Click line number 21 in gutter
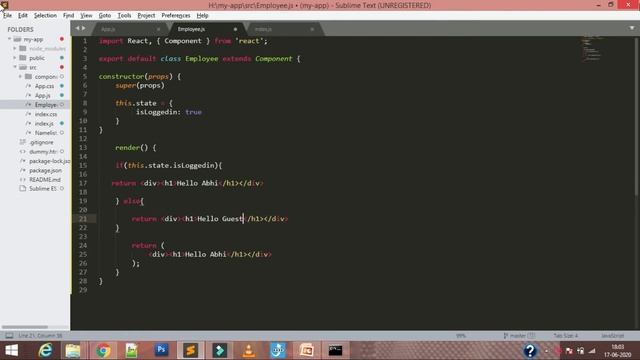 pyautogui.click(x=83, y=219)
